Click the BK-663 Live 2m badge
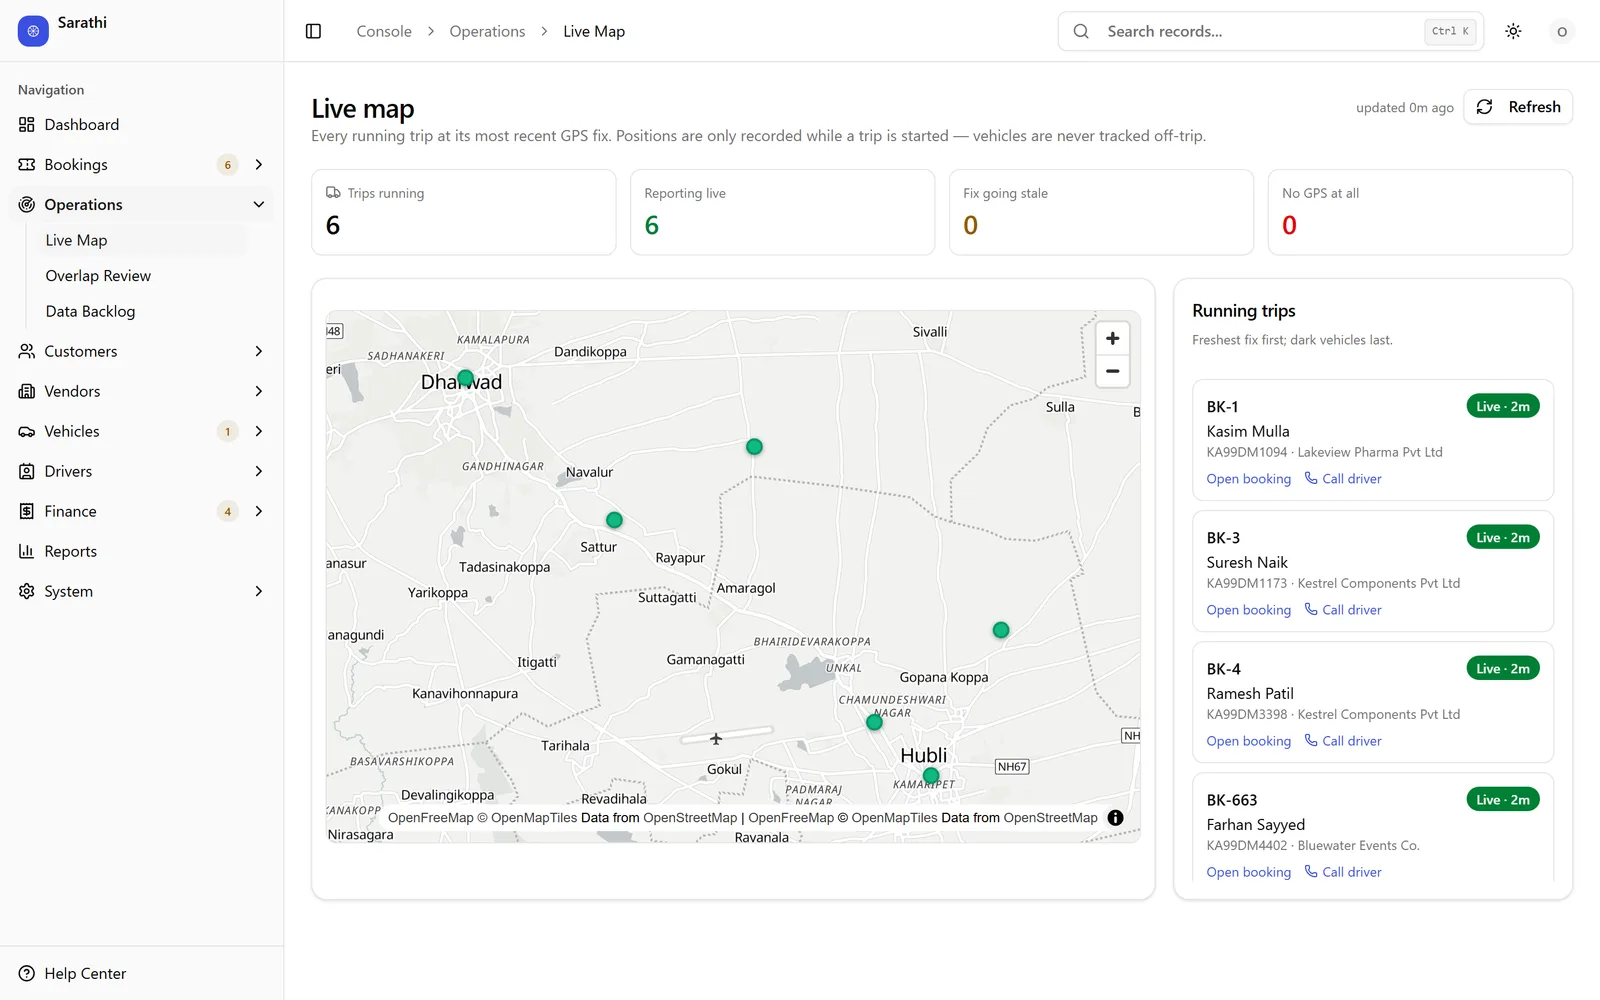The height and width of the screenshot is (1000, 1600). (1503, 799)
